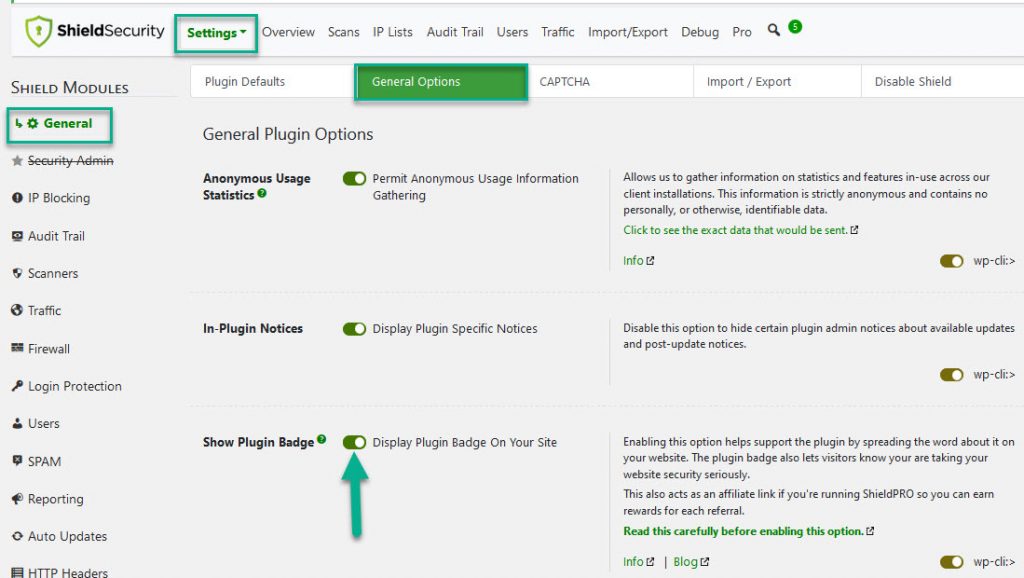Toggle Display Plugin Badge On Your Site
This screenshot has height=578, width=1024.
point(355,441)
